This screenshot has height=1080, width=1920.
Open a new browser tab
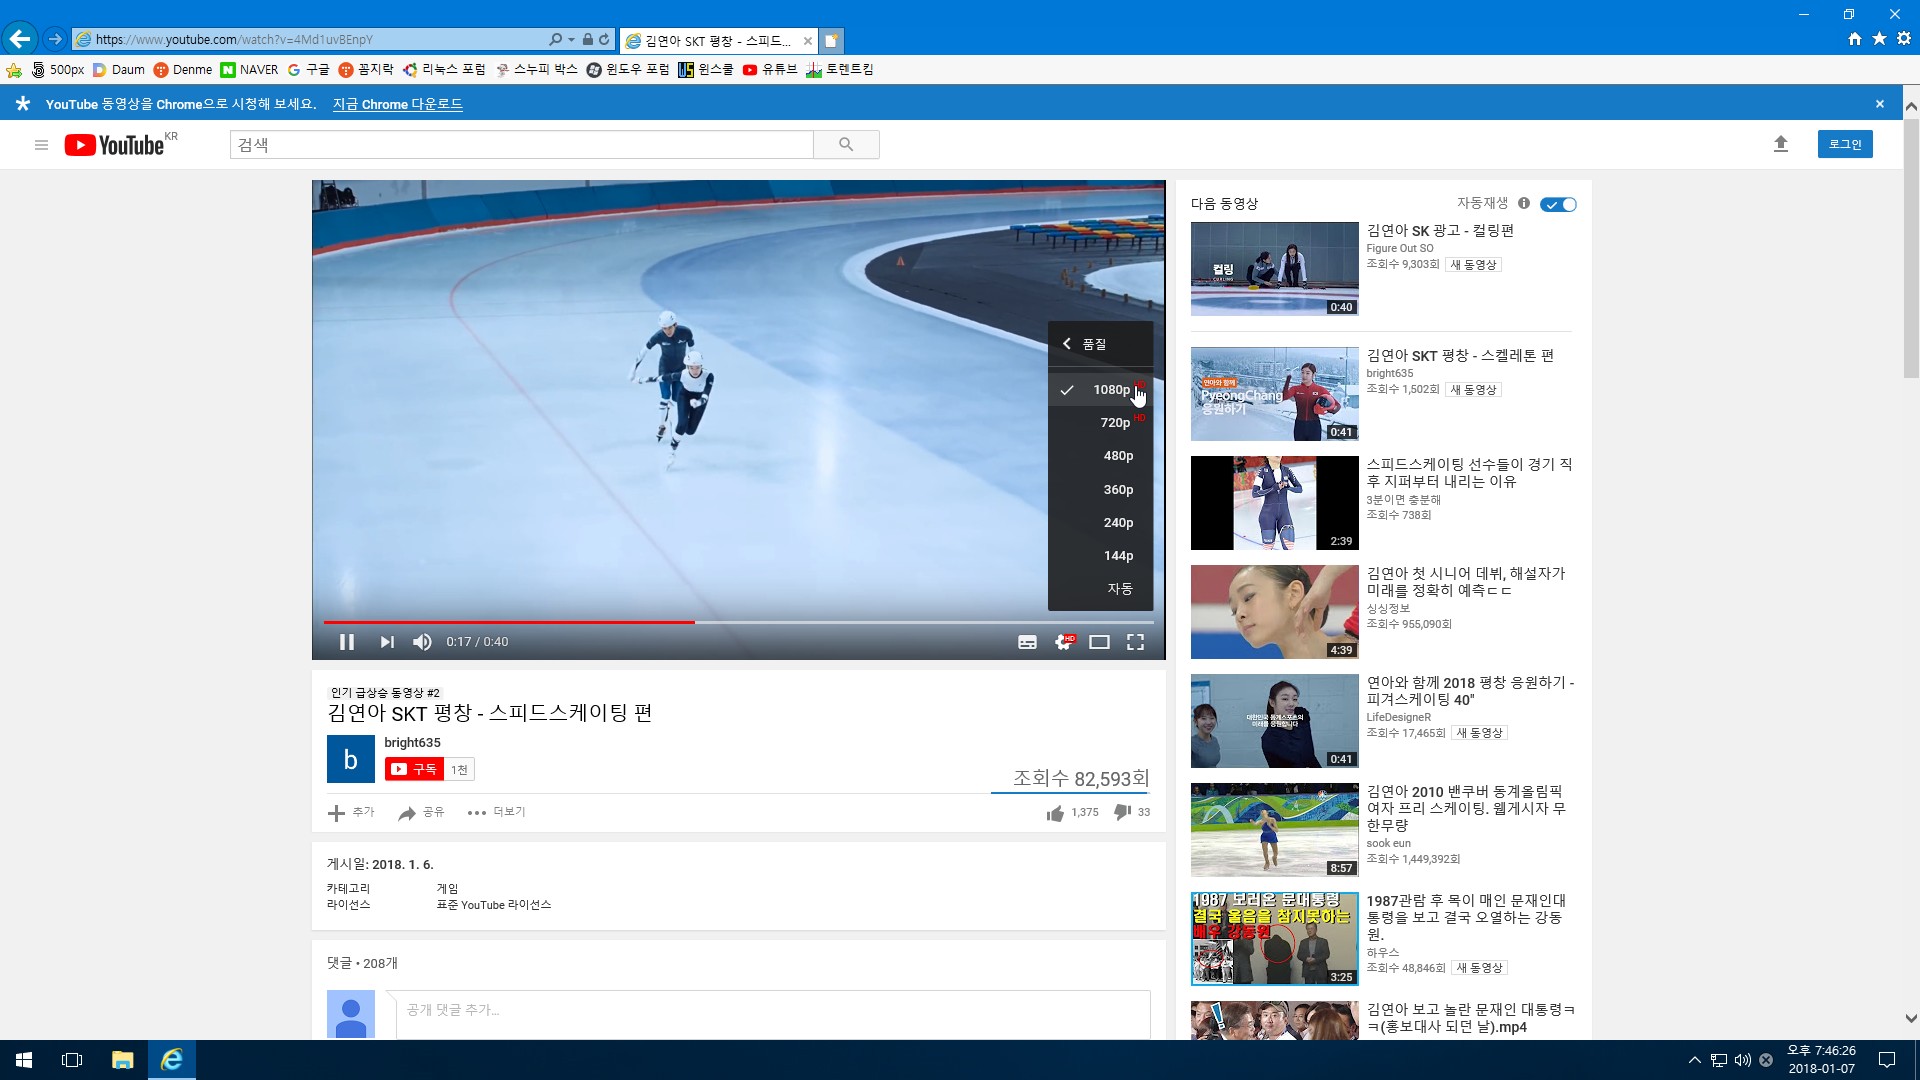pyautogui.click(x=831, y=41)
